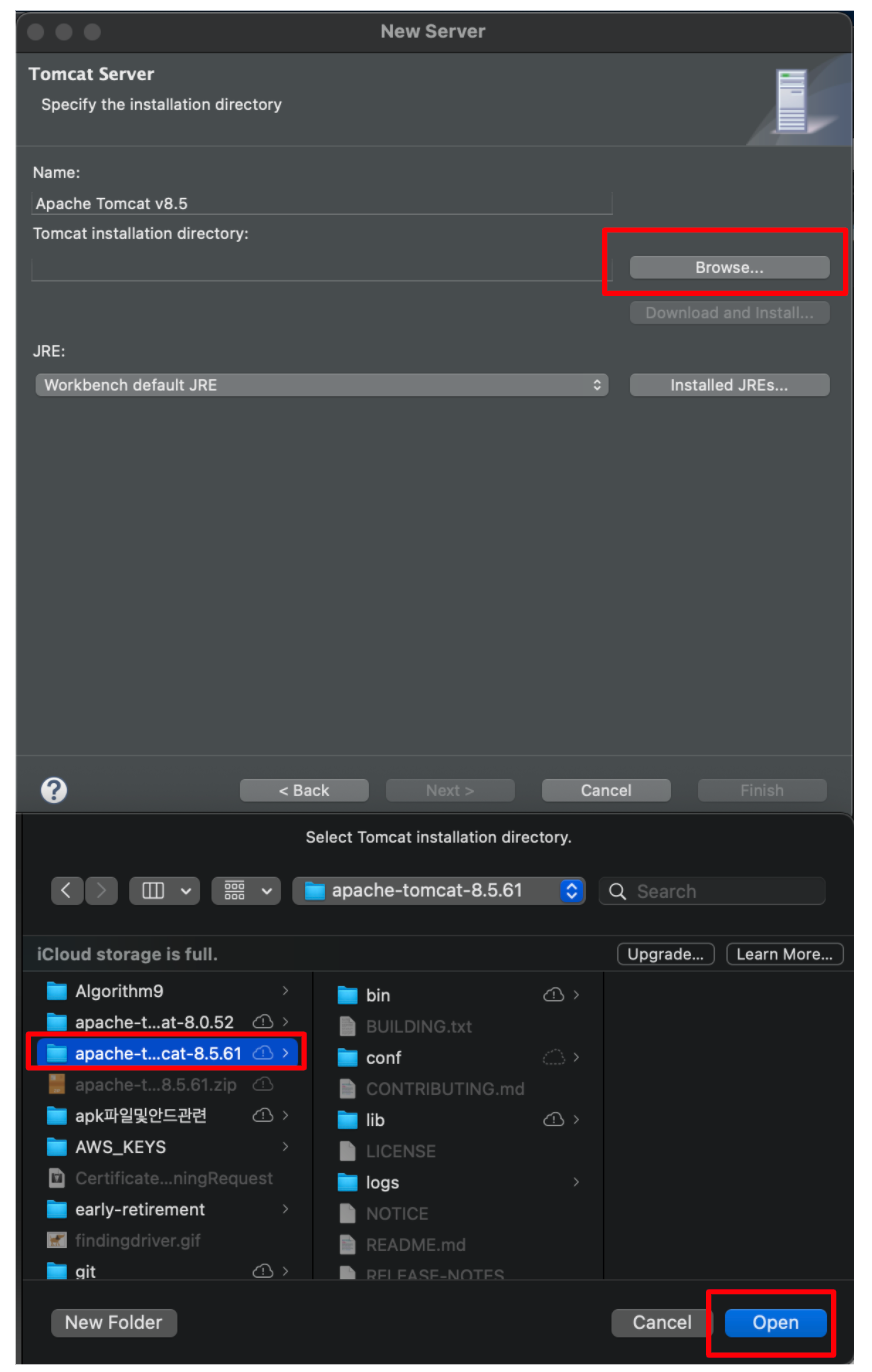This screenshot has height=1372, width=872.
Task: Click the Finder back navigation arrow
Action: 66,891
